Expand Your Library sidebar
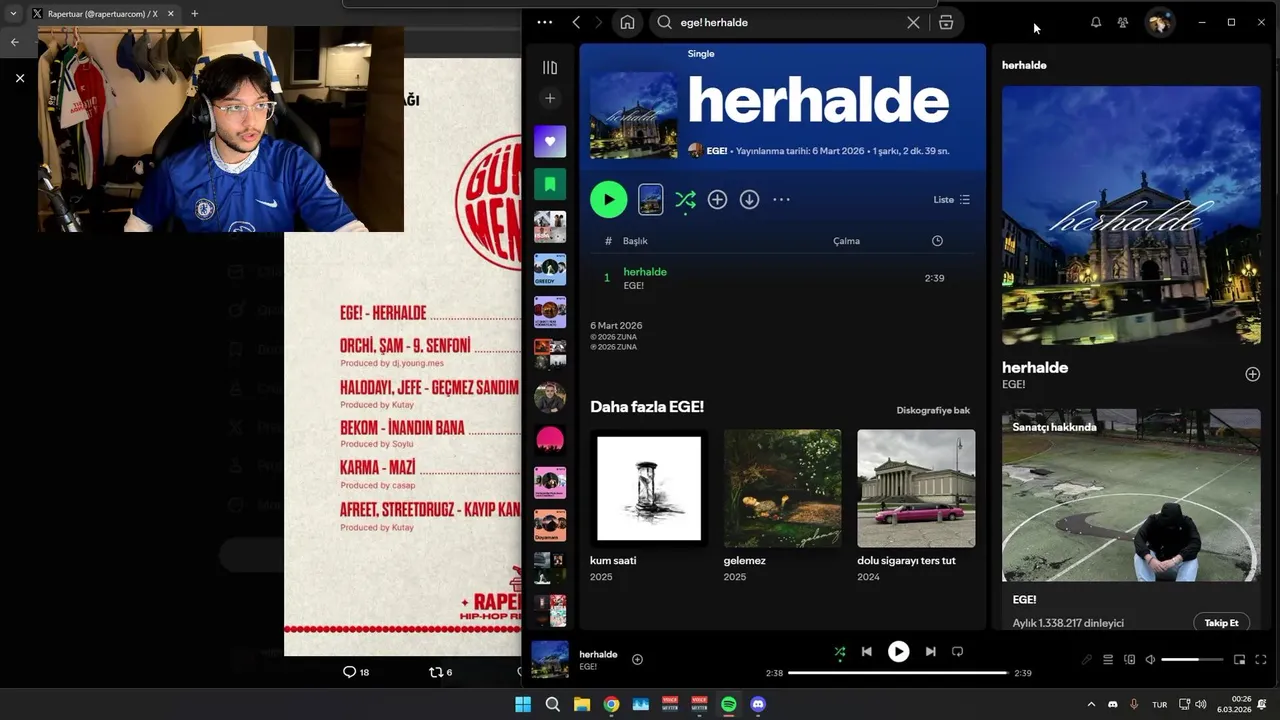Viewport: 1280px width, 720px height. coord(550,67)
